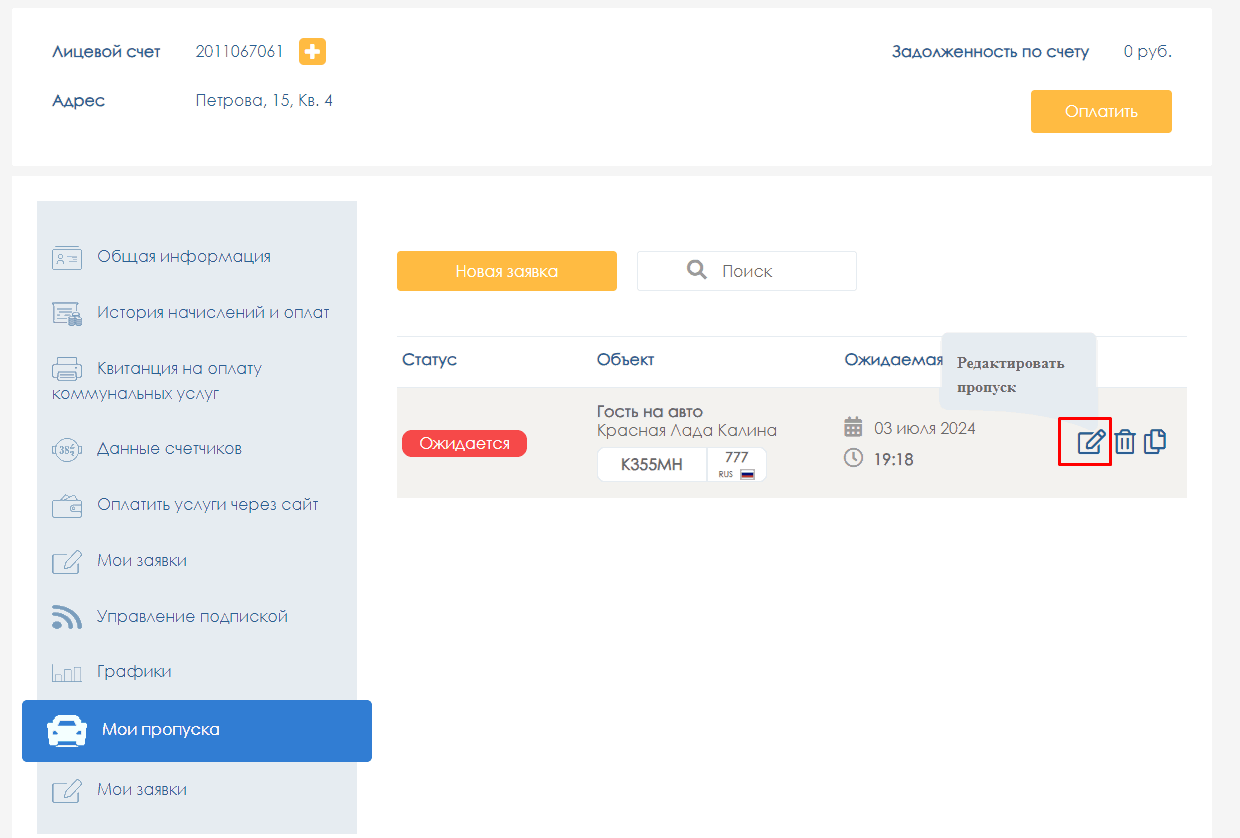Click the Статус column header
The width and height of the screenshot is (1240, 838).
(x=430, y=360)
